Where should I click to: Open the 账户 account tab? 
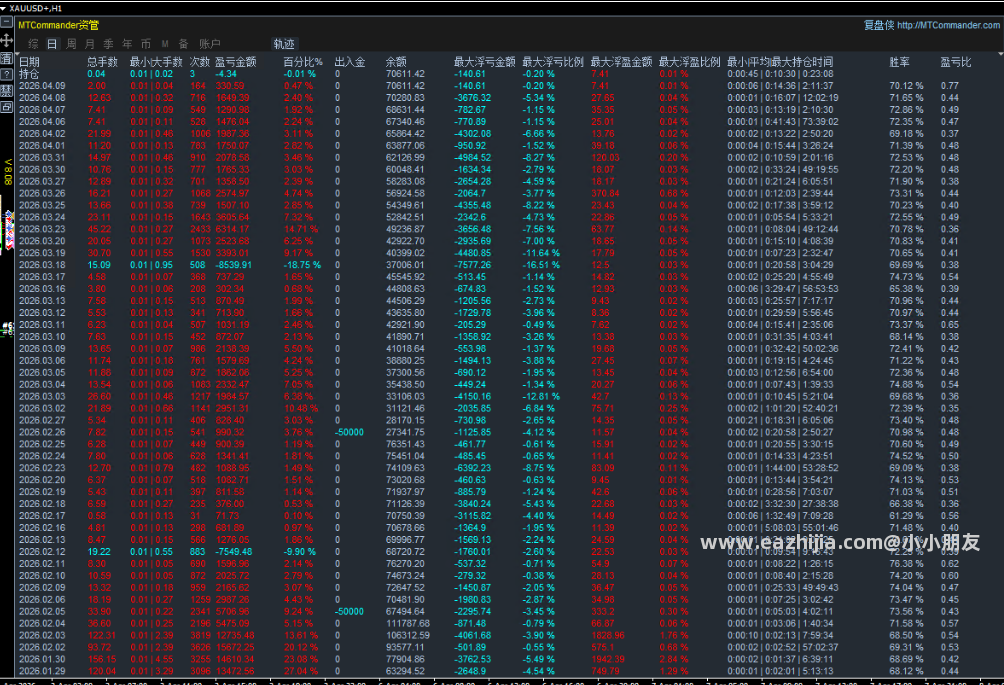209,44
